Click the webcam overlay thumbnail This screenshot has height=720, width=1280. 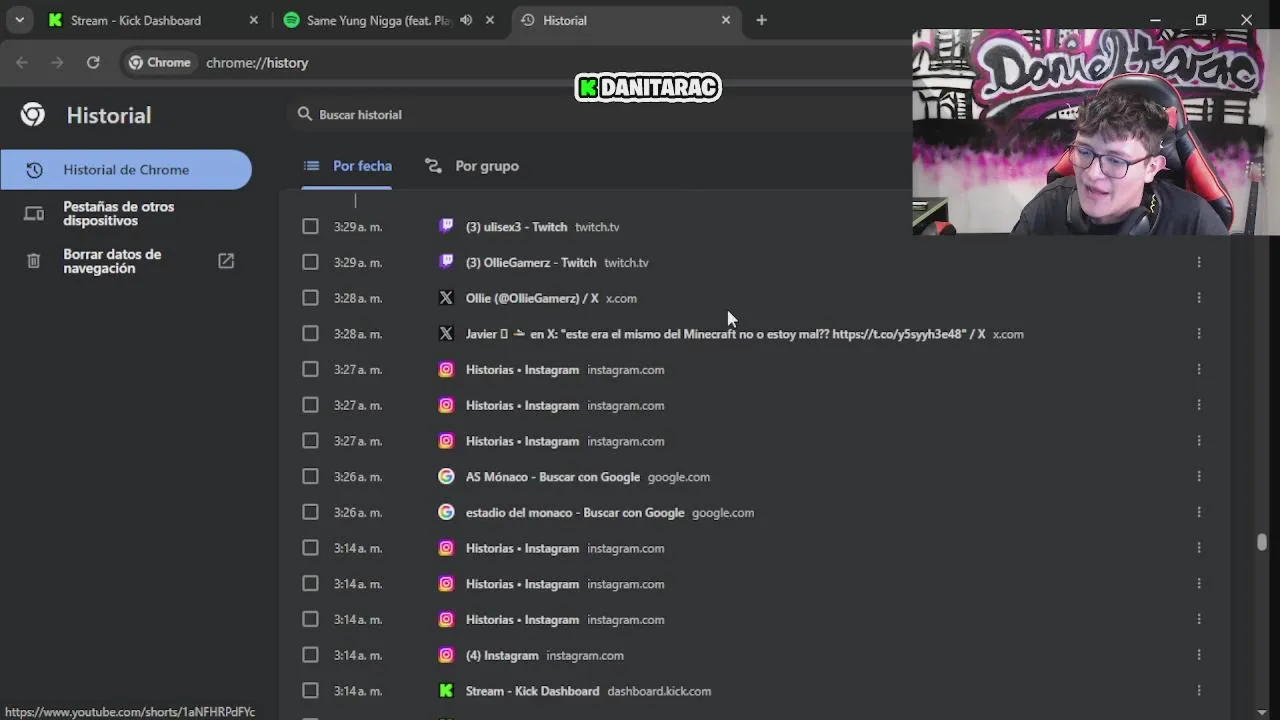pos(1096,131)
